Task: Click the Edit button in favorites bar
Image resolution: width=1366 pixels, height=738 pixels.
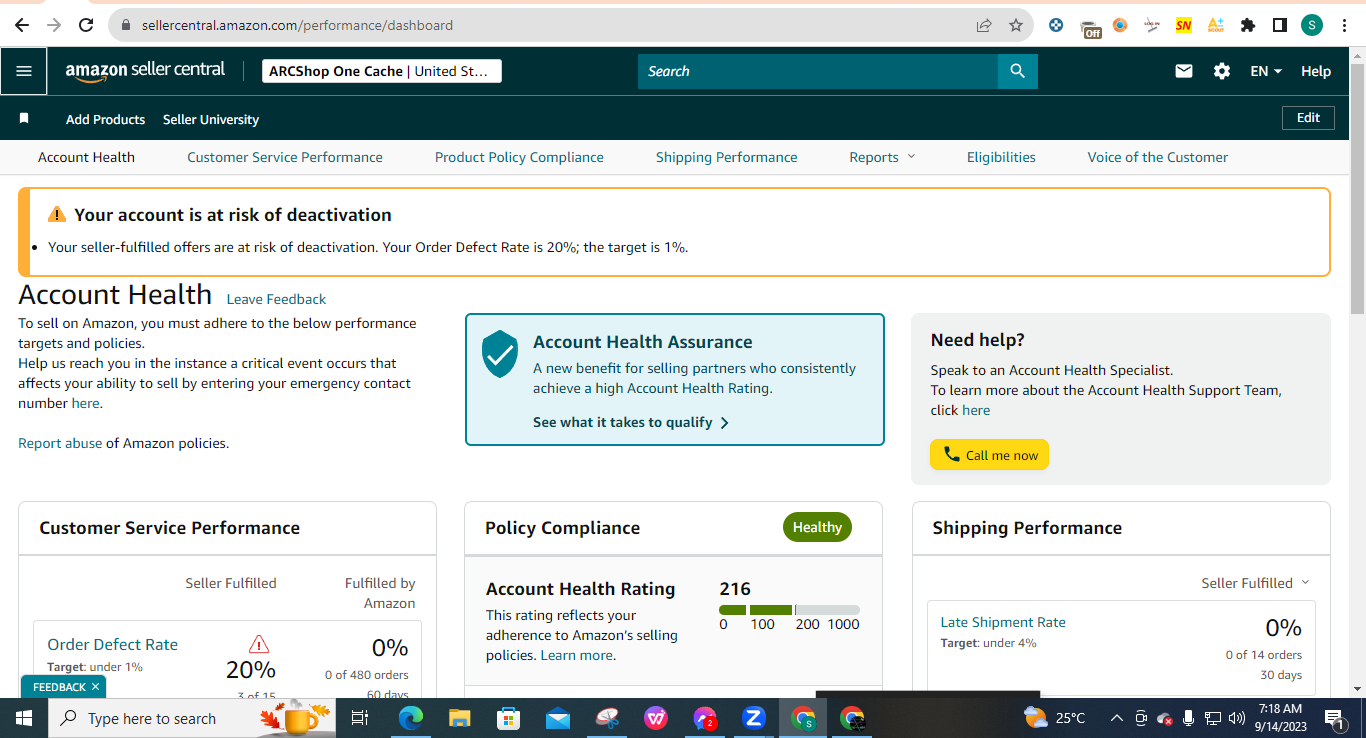Action: (x=1308, y=118)
